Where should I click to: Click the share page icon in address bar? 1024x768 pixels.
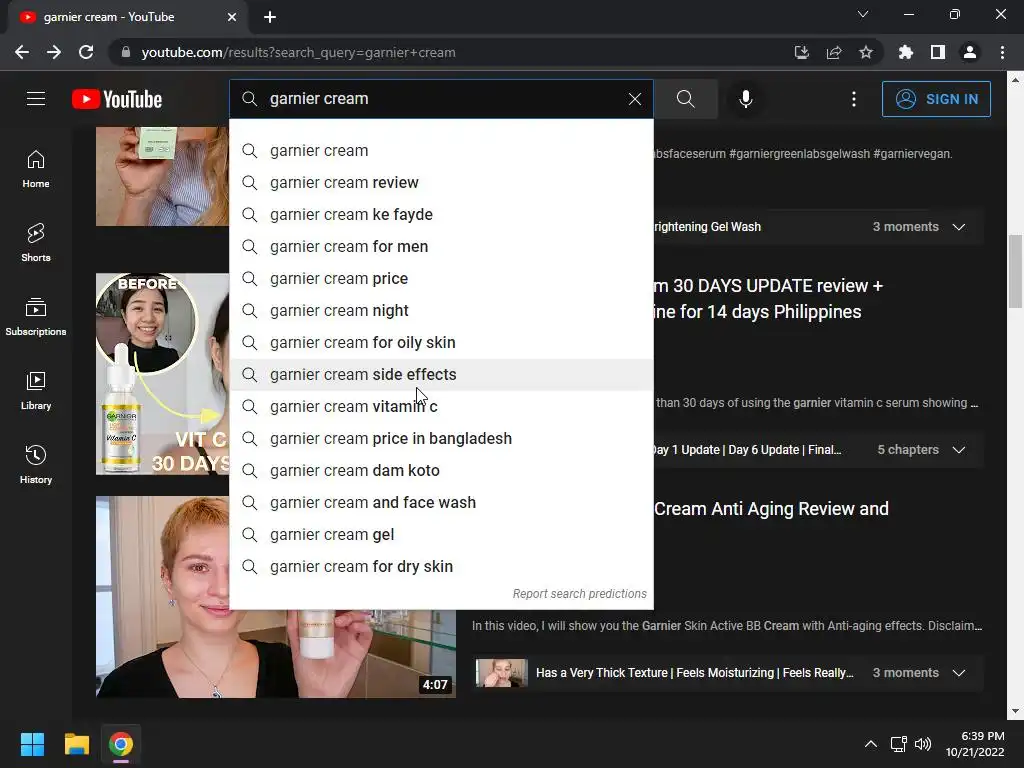pos(833,52)
